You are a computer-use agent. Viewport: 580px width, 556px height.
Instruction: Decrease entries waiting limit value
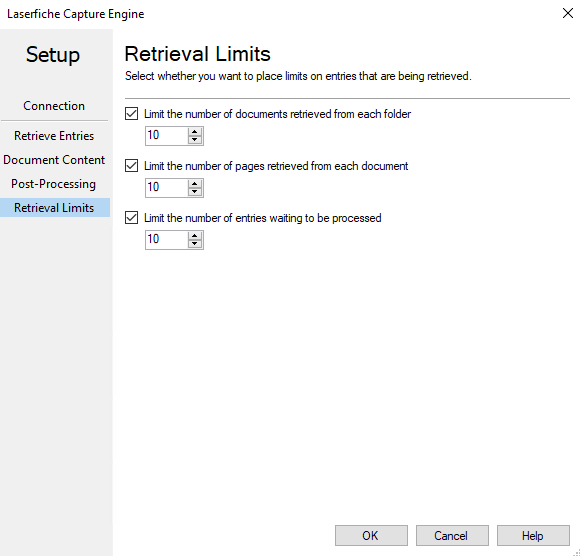pos(195,243)
